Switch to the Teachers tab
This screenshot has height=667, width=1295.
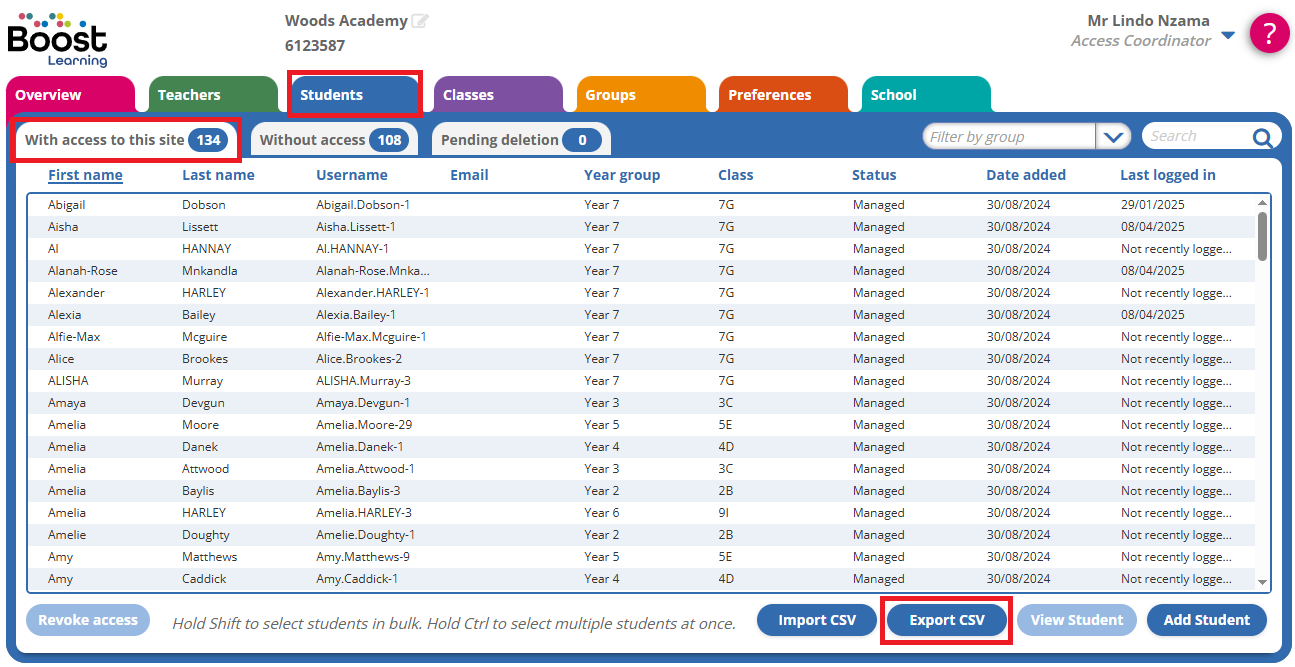pos(189,95)
